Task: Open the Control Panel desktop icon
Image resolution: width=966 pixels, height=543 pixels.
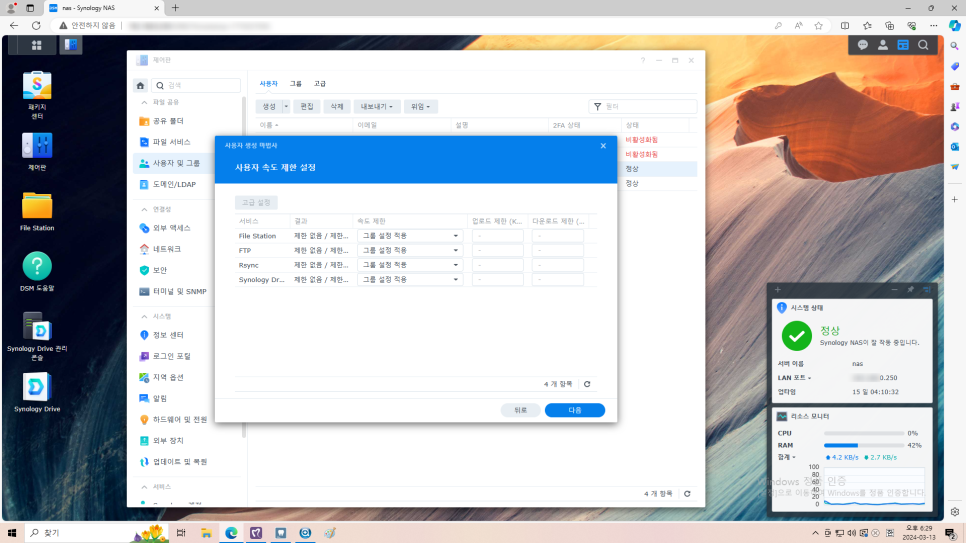Action: [37, 152]
